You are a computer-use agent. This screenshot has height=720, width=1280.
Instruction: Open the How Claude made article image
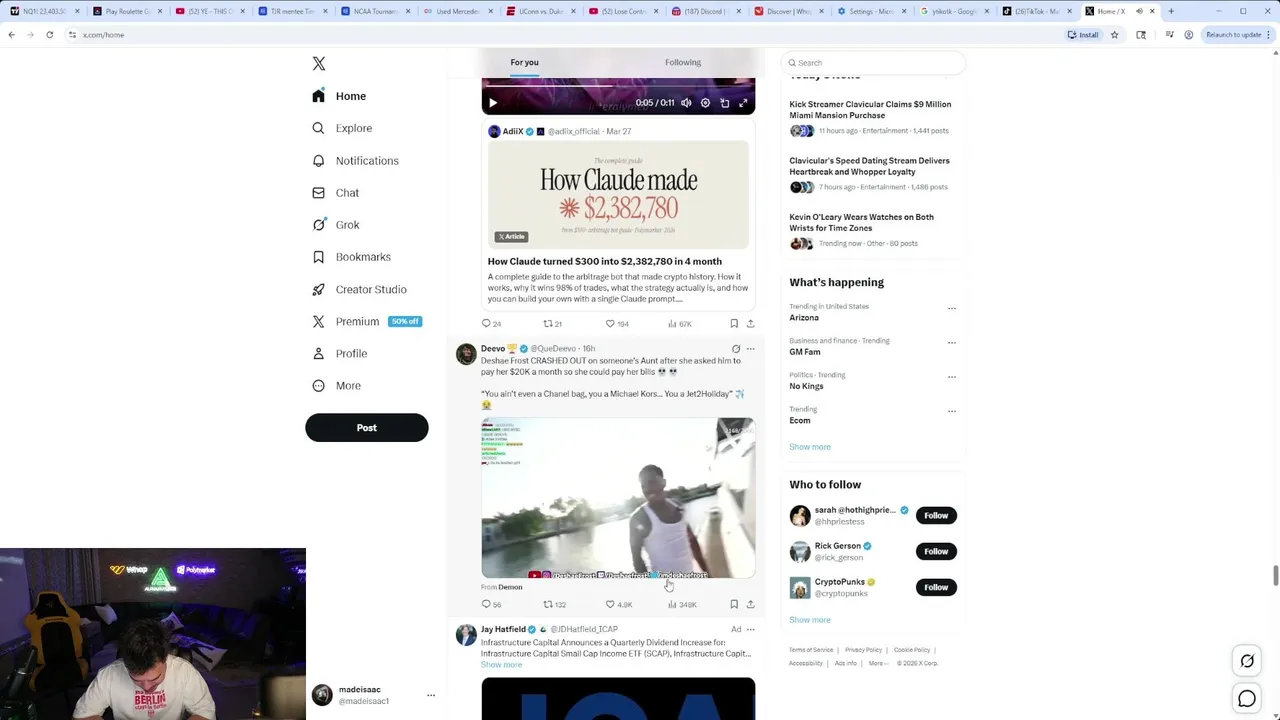pos(618,194)
